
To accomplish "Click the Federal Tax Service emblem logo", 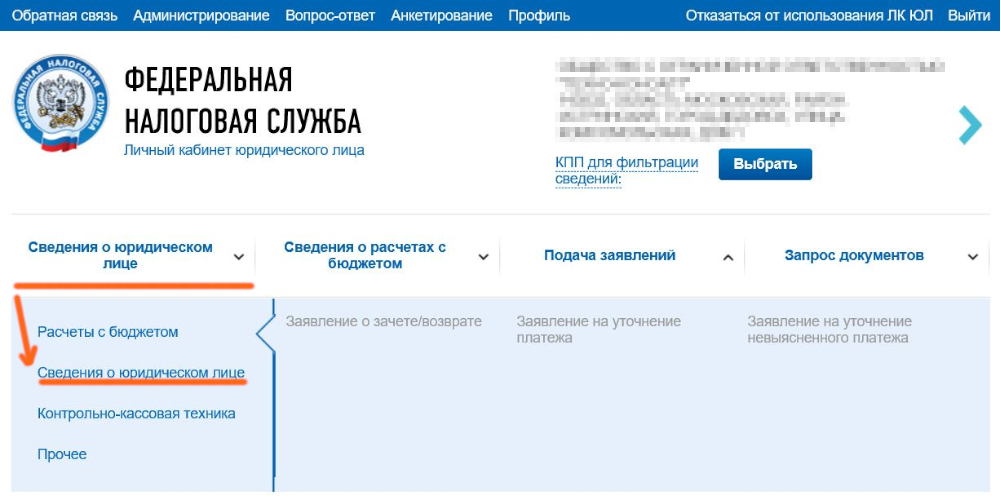I will (61, 103).
